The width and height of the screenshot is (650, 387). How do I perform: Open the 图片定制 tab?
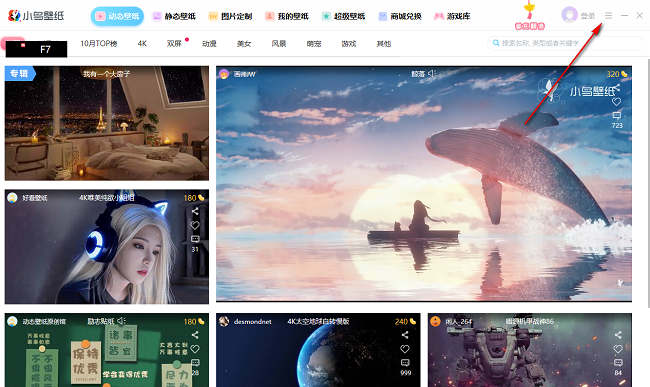230,16
